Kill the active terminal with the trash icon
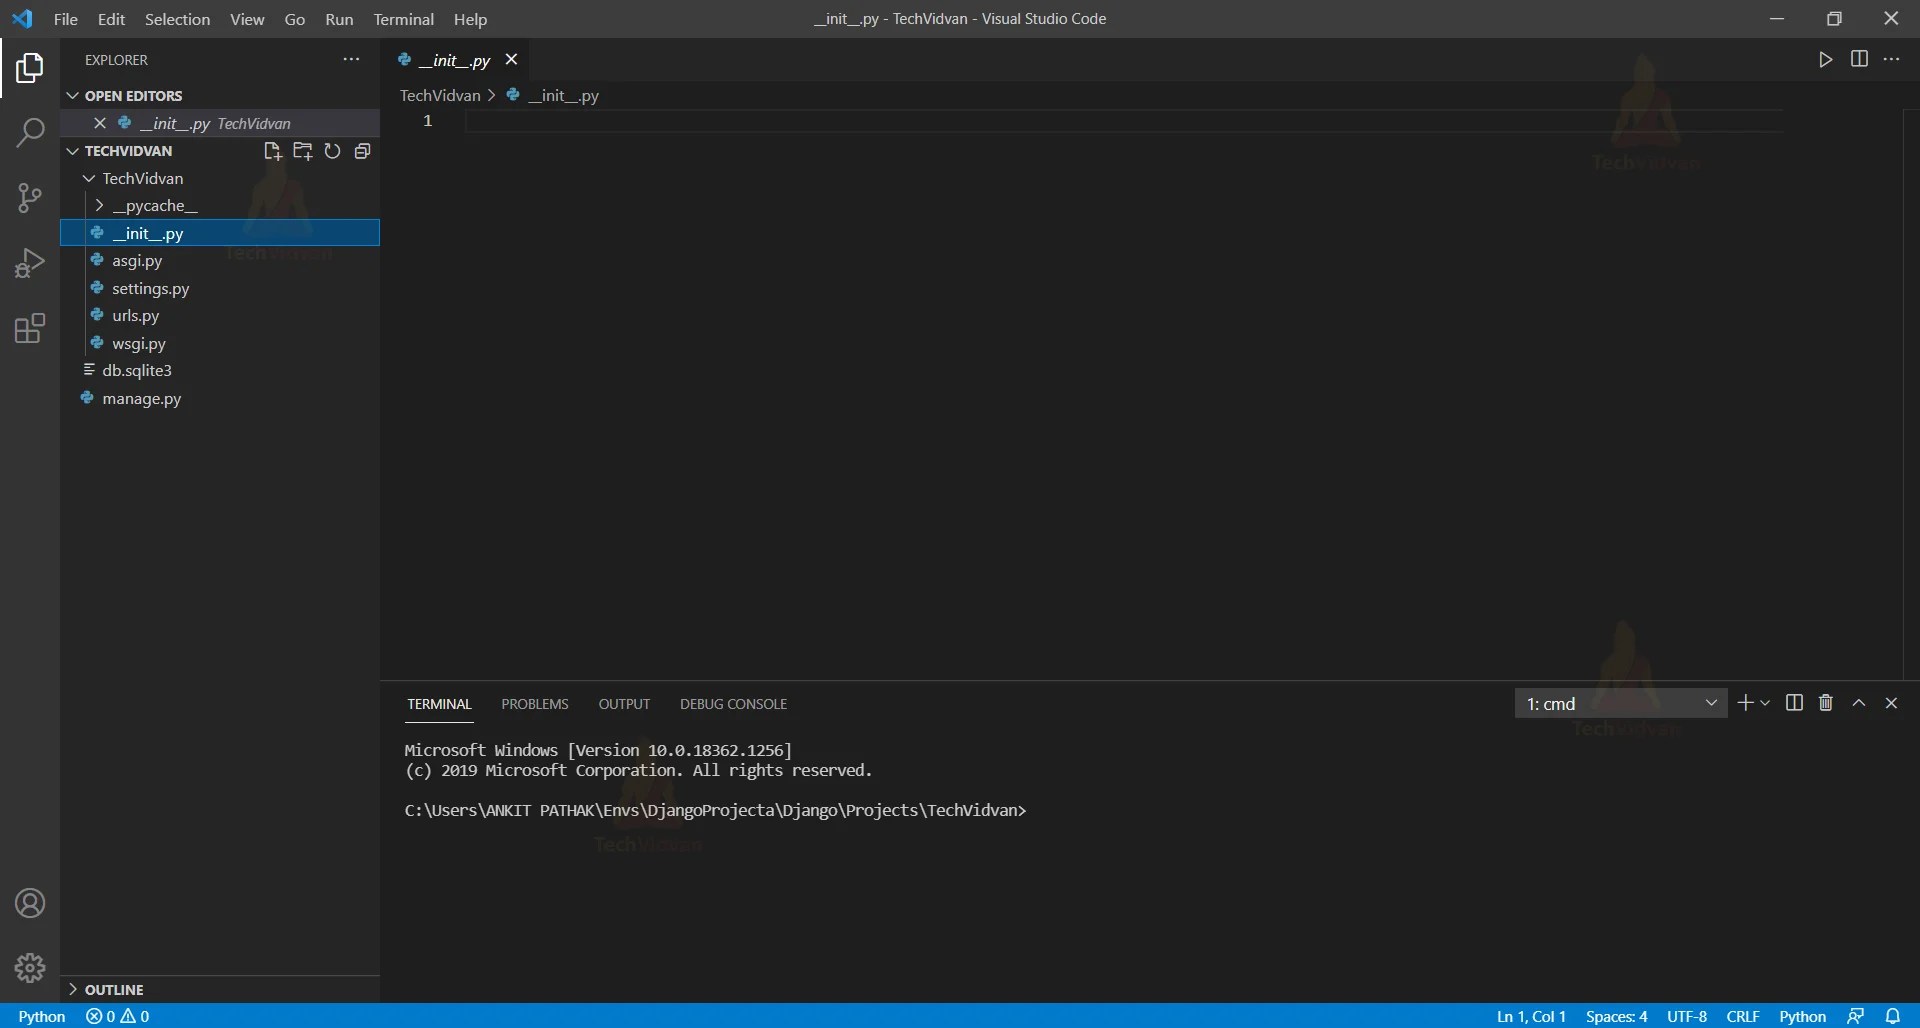 click(1825, 703)
